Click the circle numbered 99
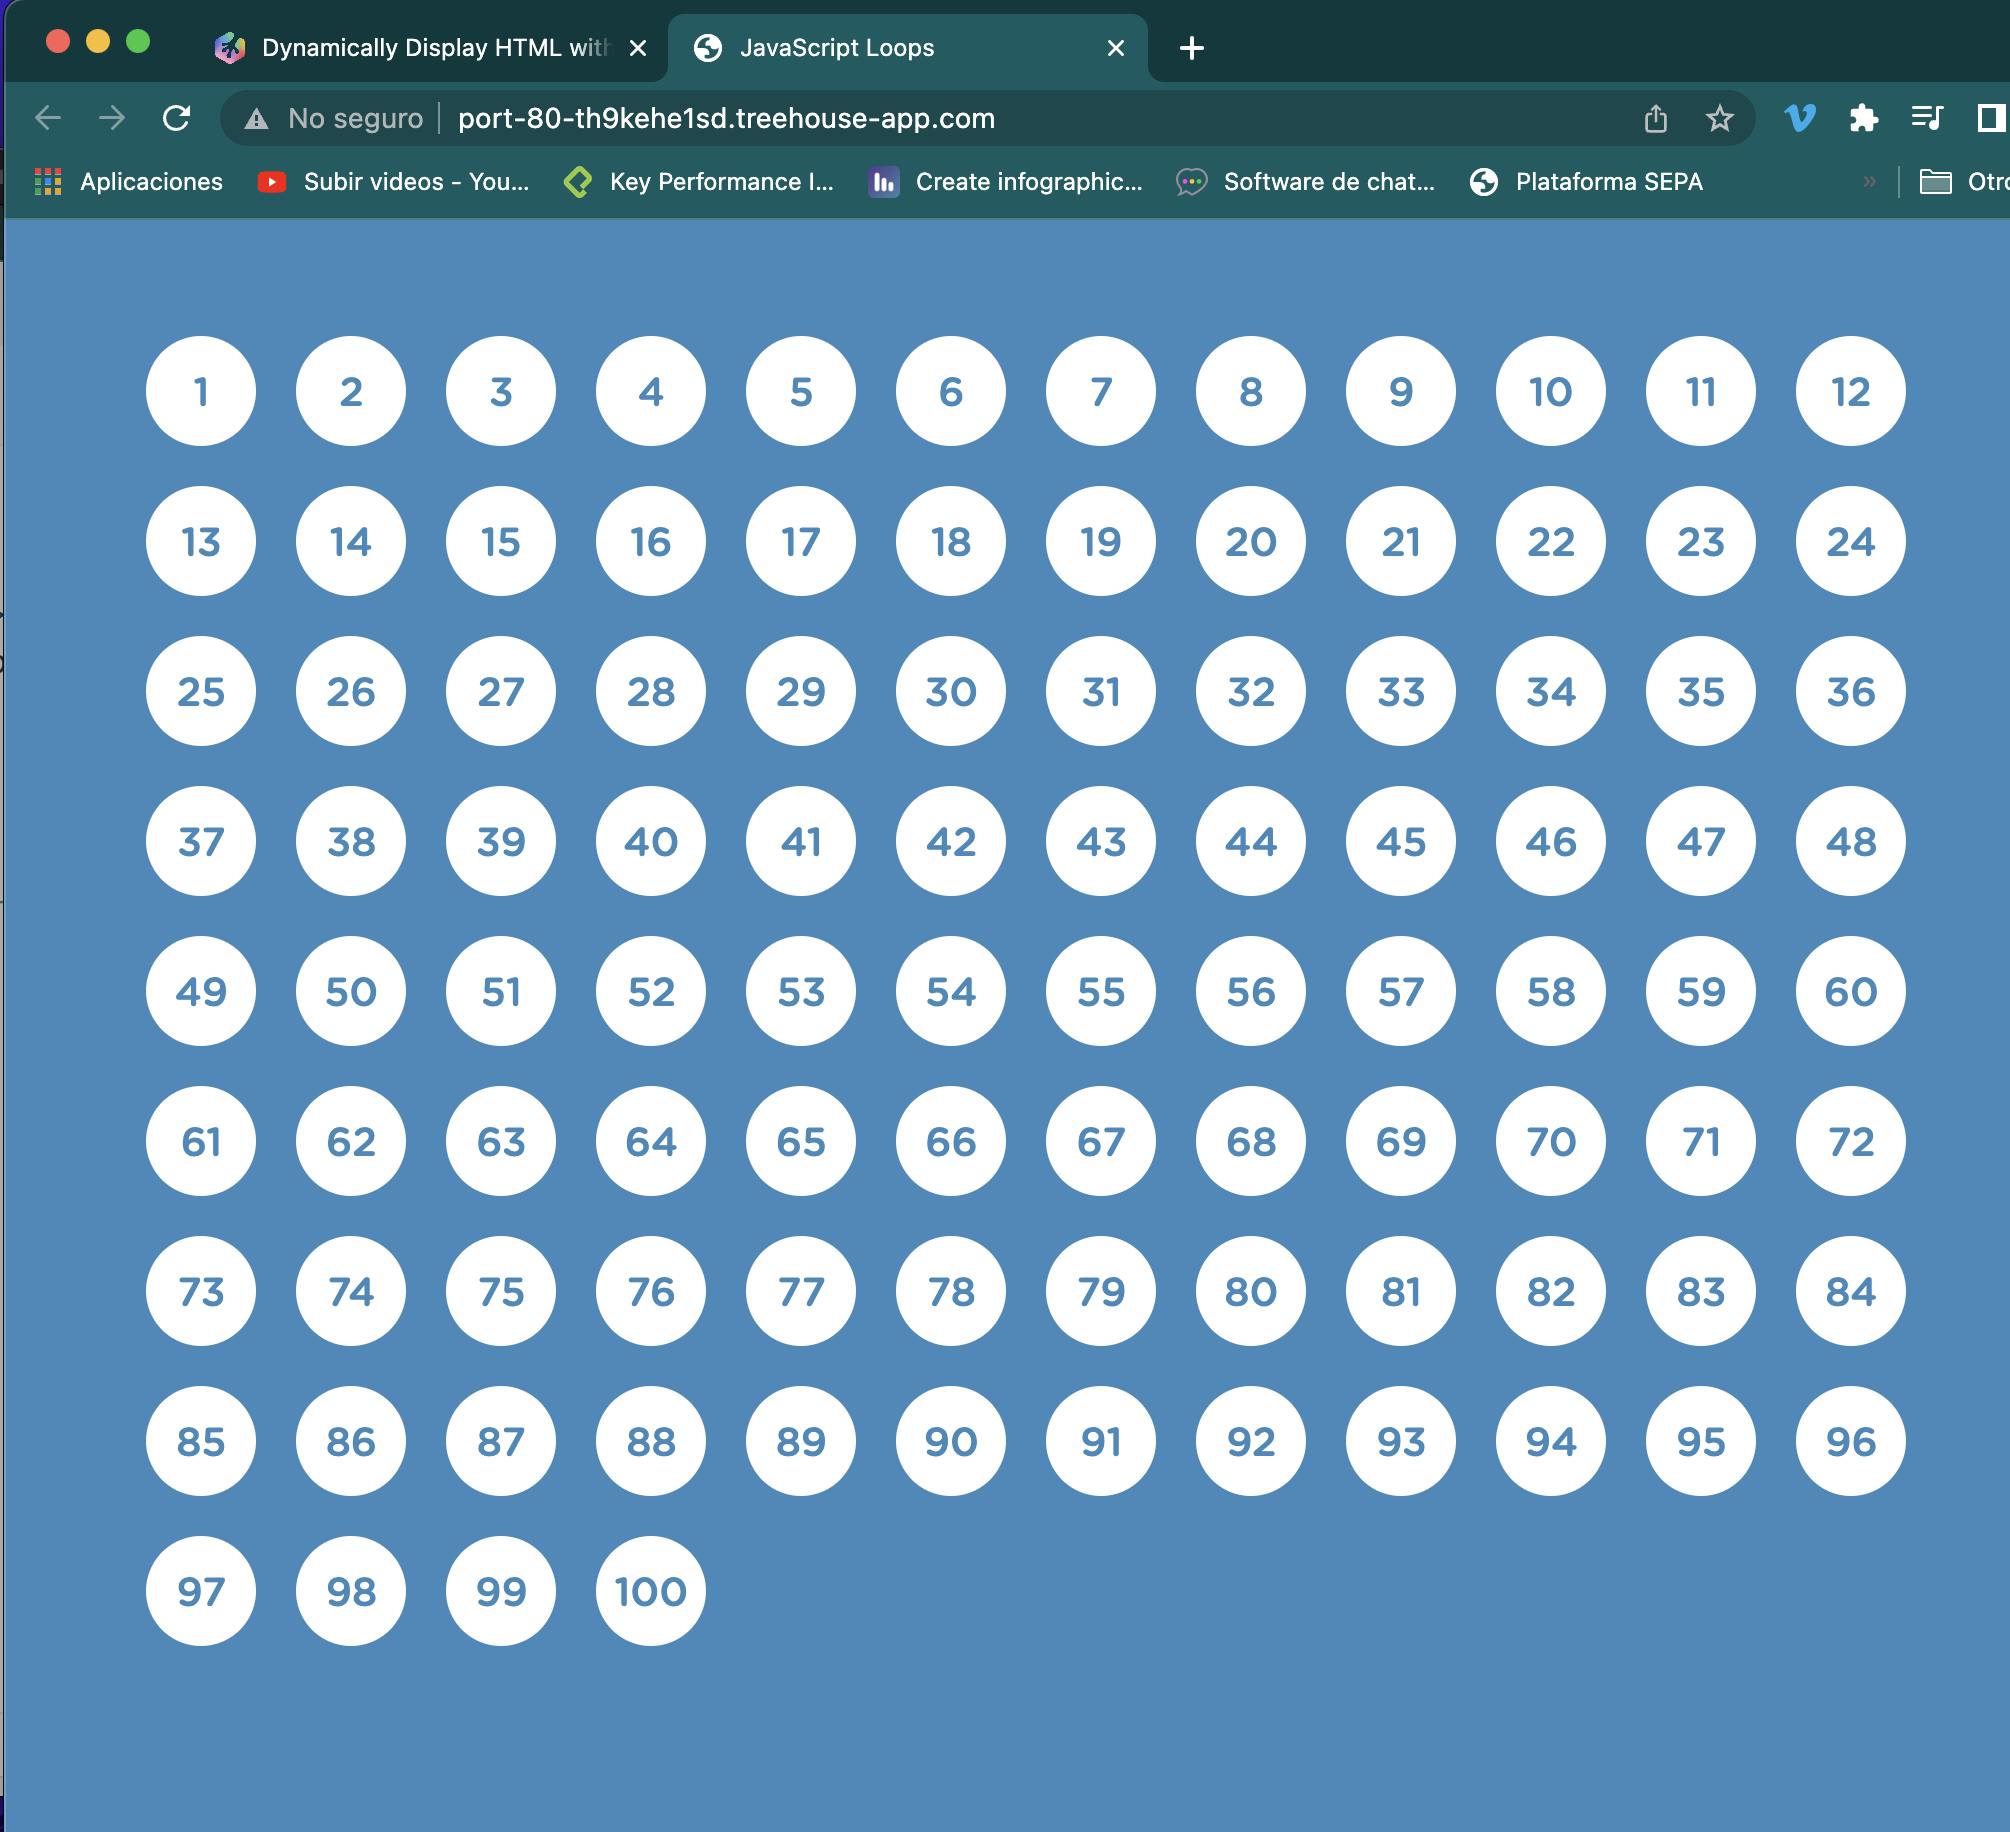Image resolution: width=2010 pixels, height=1832 pixels. pyautogui.click(x=501, y=1591)
